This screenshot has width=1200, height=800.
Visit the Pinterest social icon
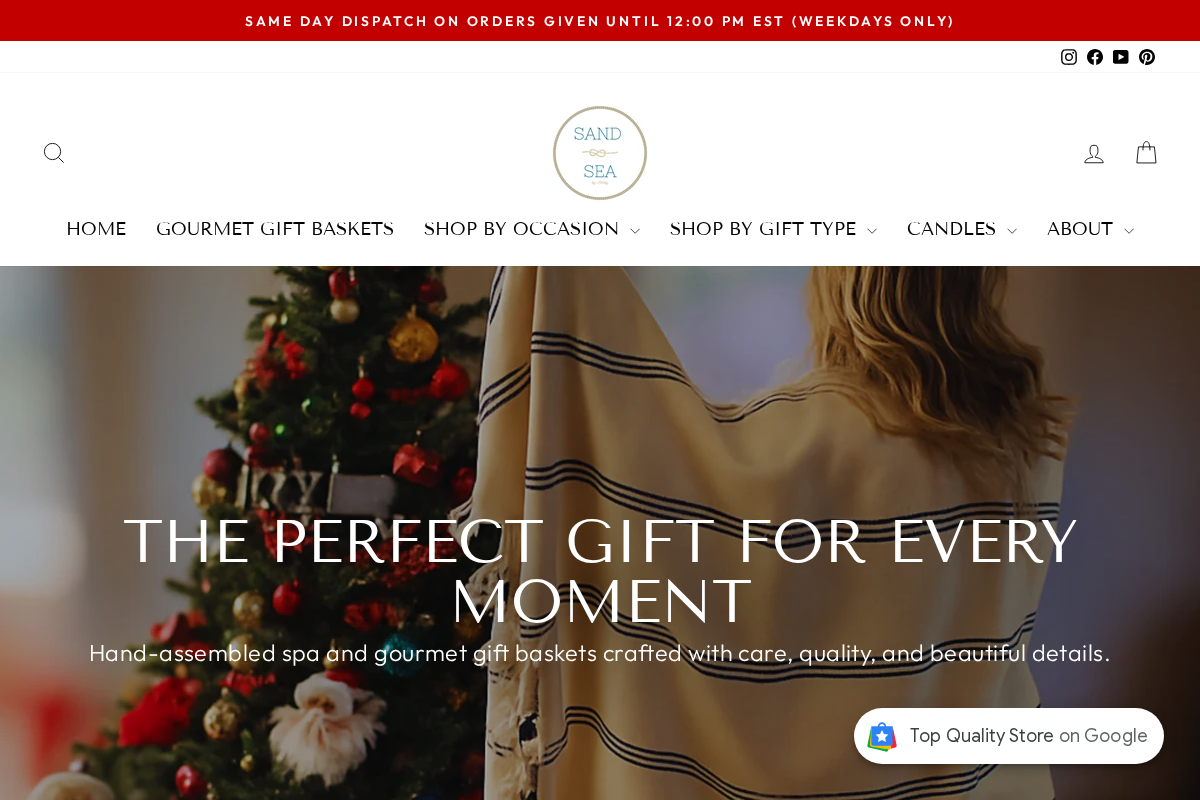pyautogui.click(x=1147, y=57)
